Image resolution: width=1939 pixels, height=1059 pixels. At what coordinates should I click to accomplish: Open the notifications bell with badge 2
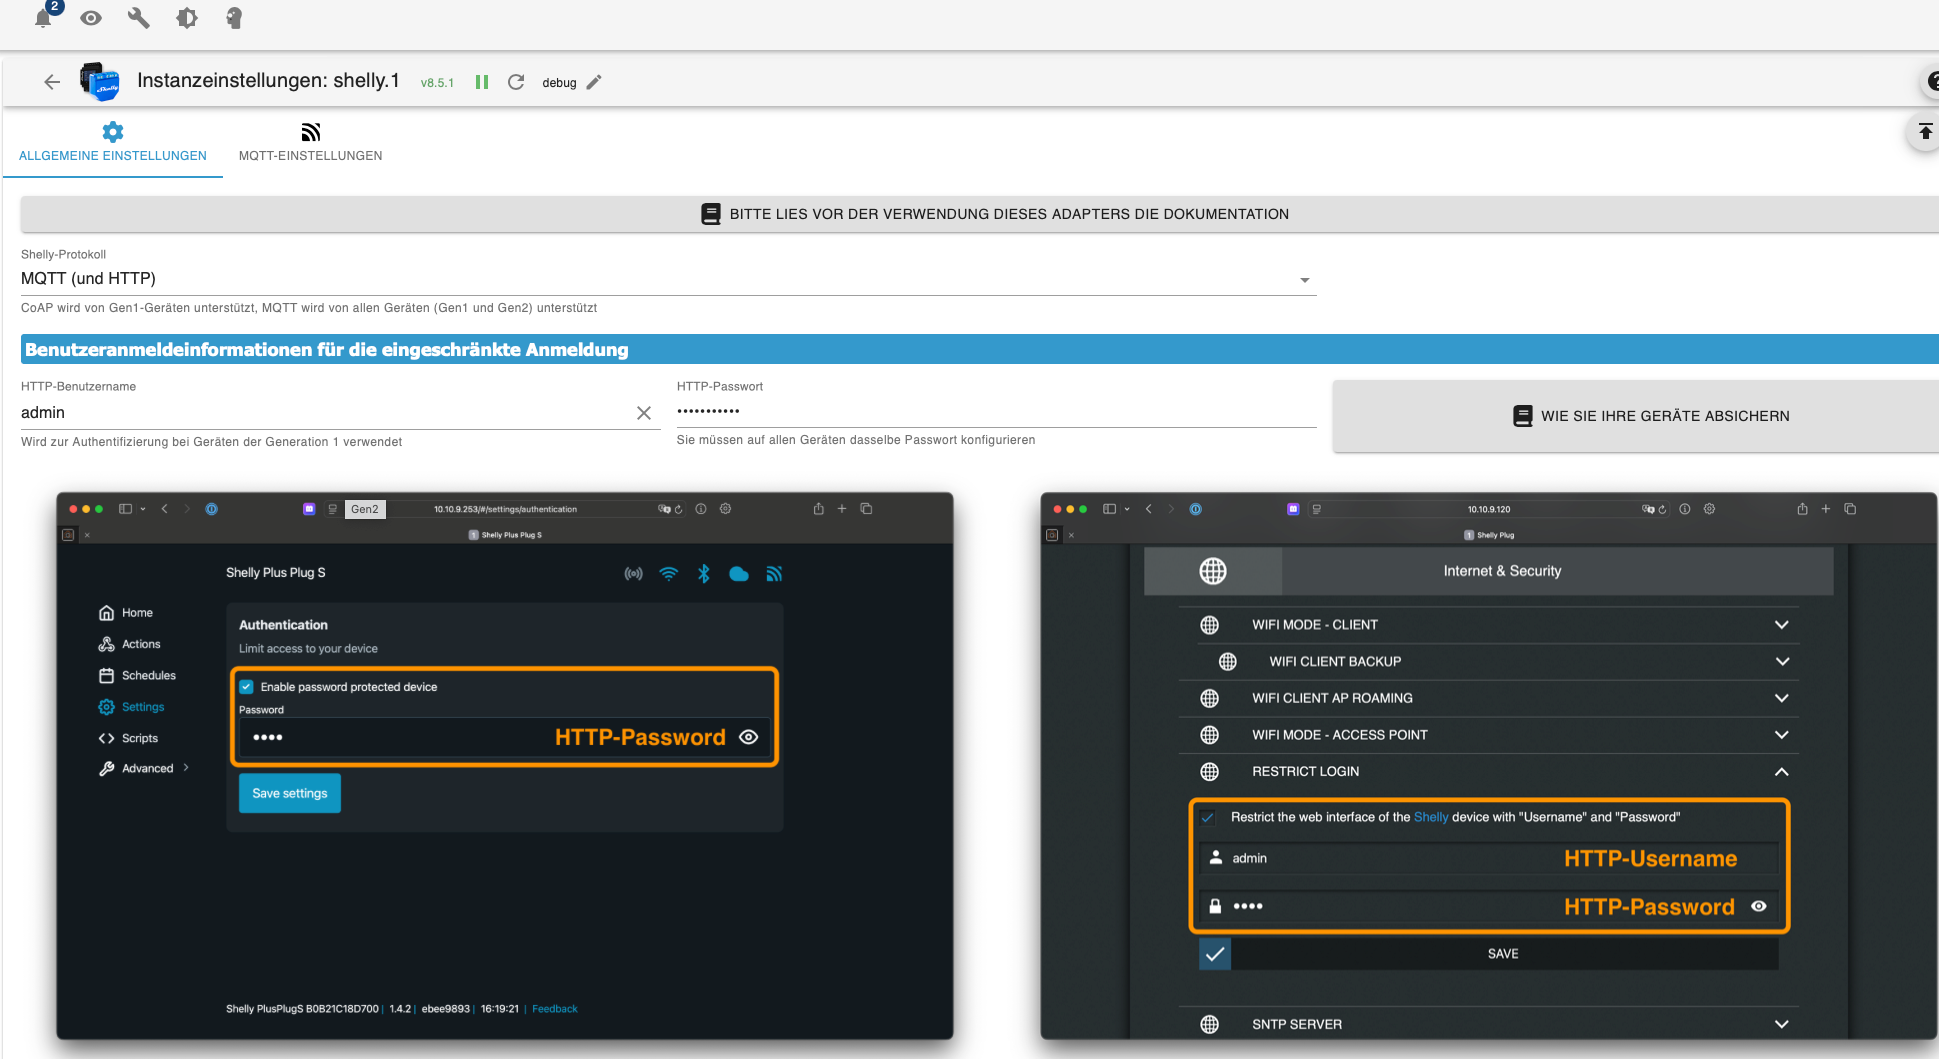[44, 17]
